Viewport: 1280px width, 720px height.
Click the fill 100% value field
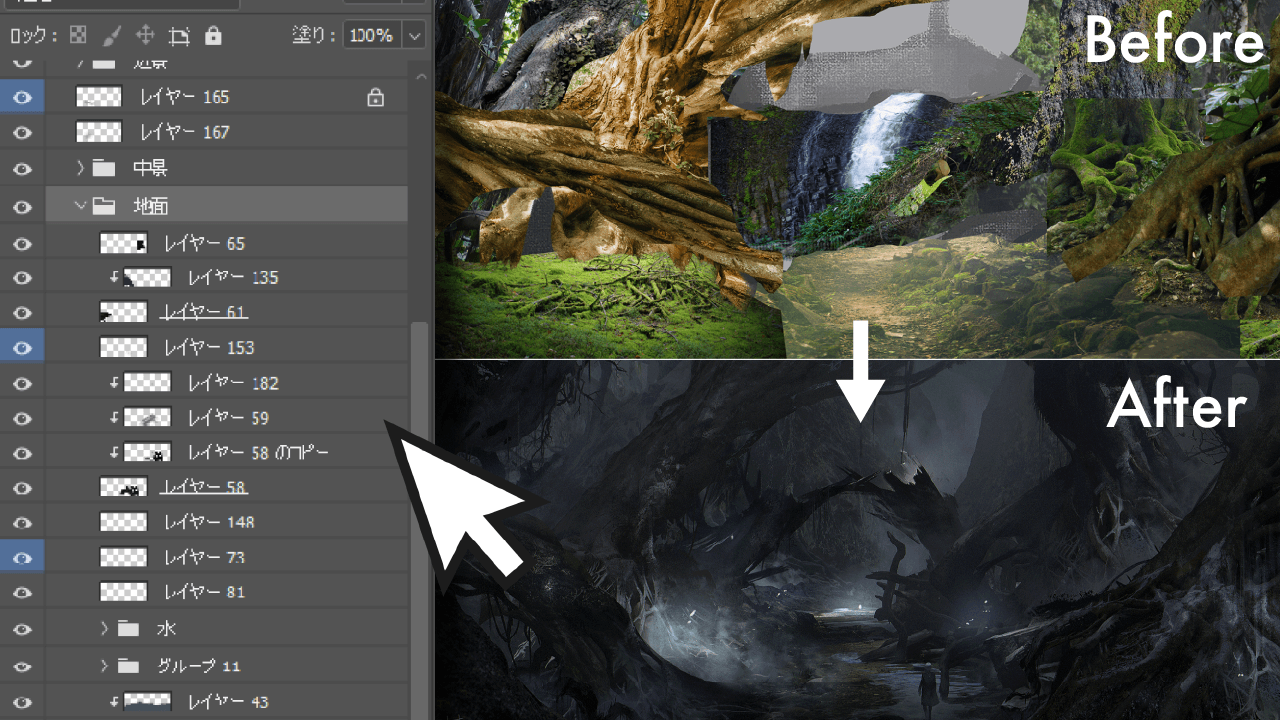pyautogui.click(x=371, y=36)
